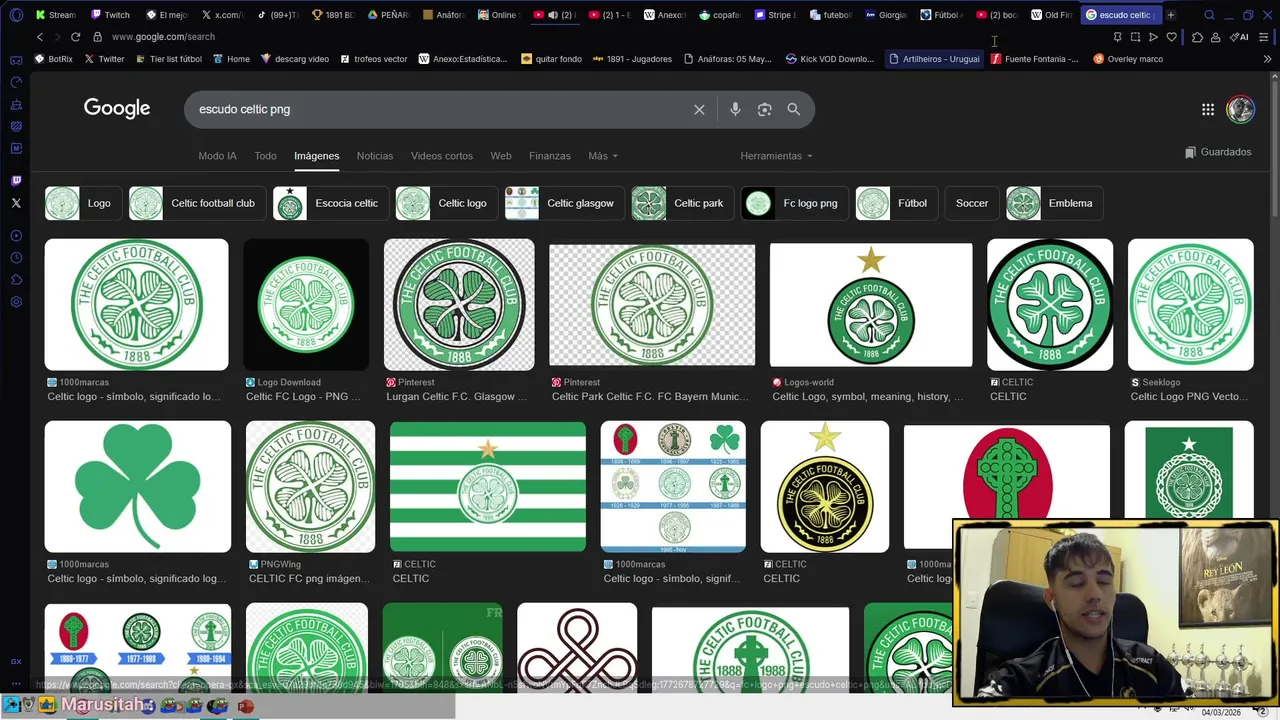Filter by the Celtic park chip

pos(683,203)
